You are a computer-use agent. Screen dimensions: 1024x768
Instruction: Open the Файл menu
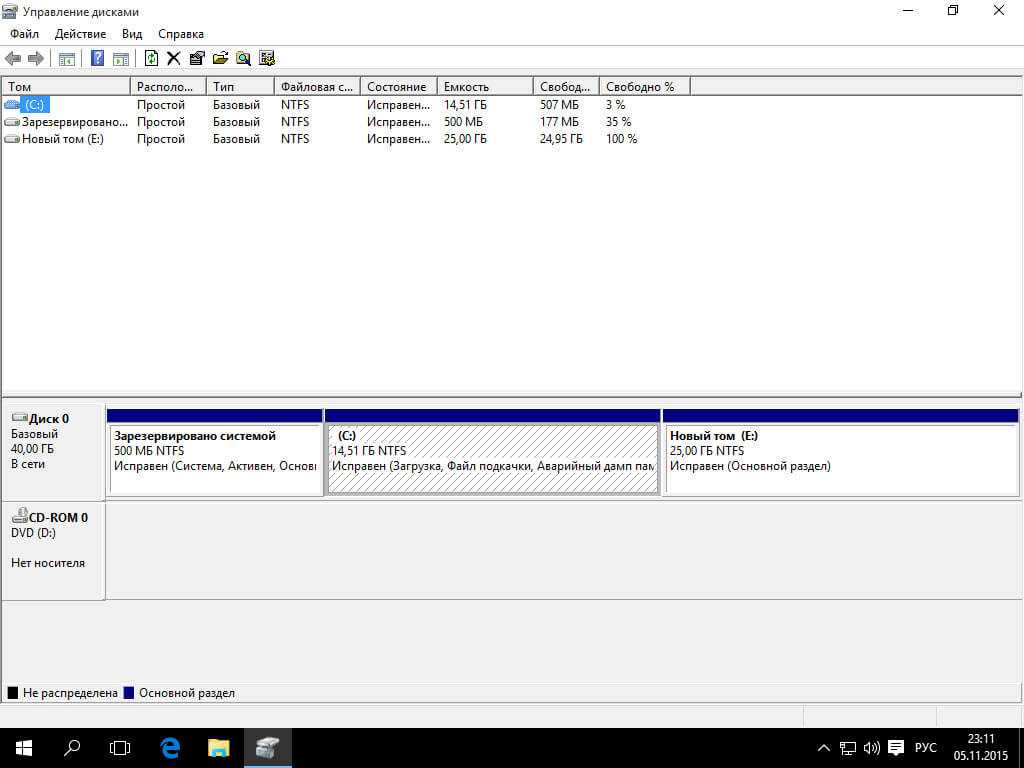(x=24, y=34)
